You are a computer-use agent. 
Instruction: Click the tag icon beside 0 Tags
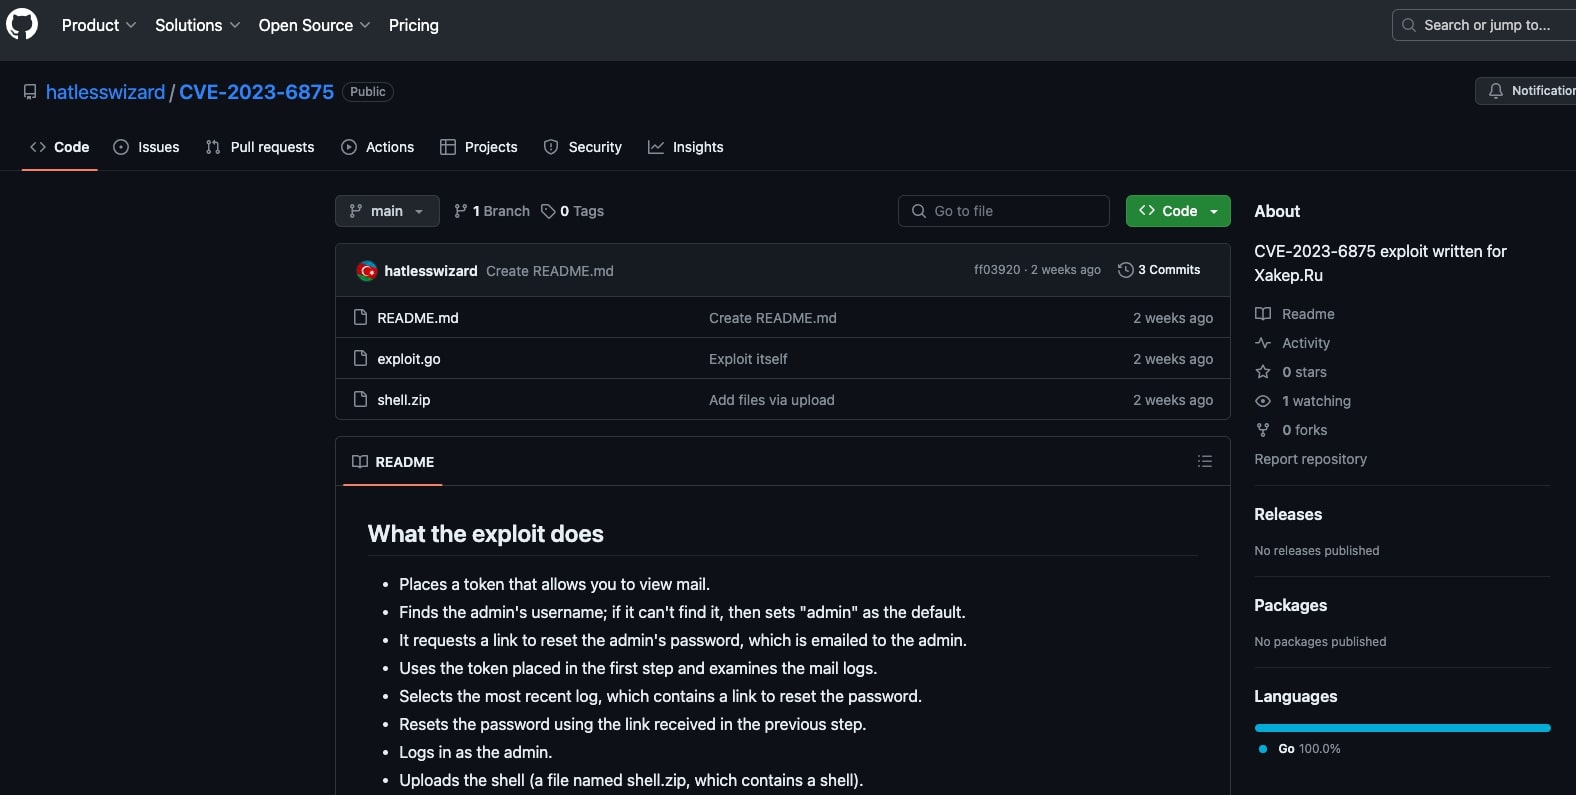(548, 211)
